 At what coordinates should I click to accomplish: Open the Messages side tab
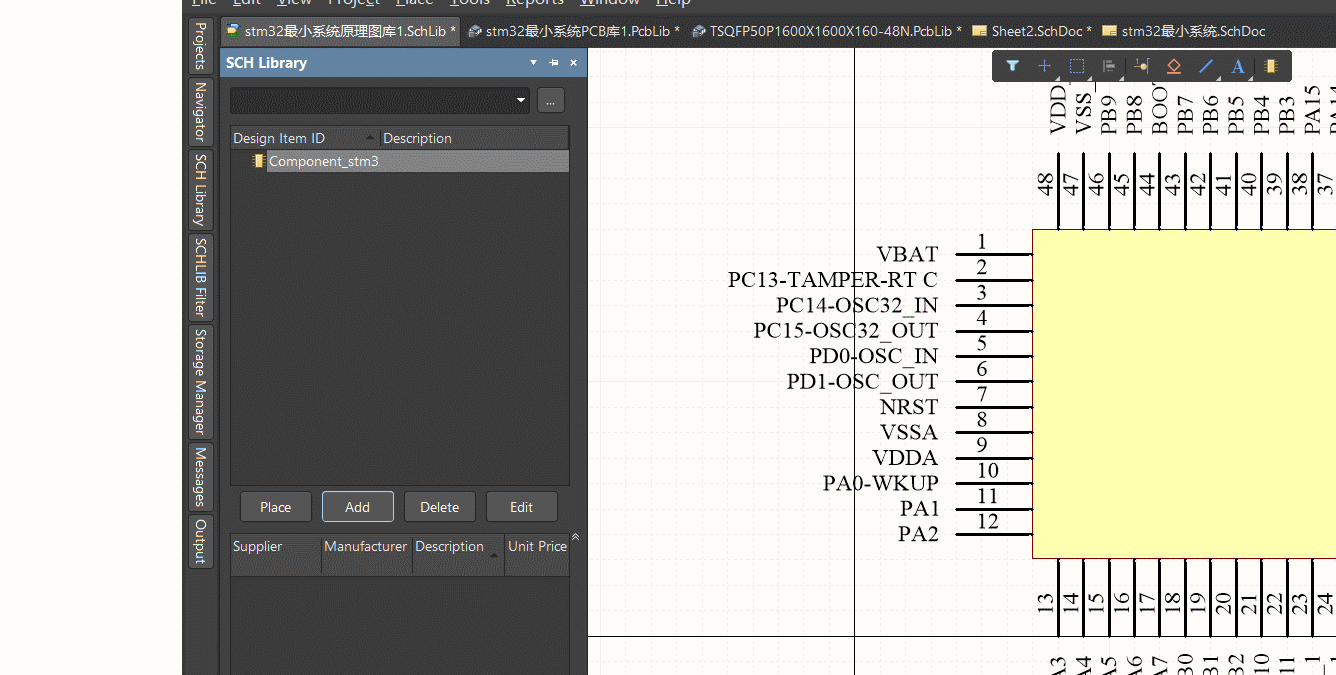200,477
